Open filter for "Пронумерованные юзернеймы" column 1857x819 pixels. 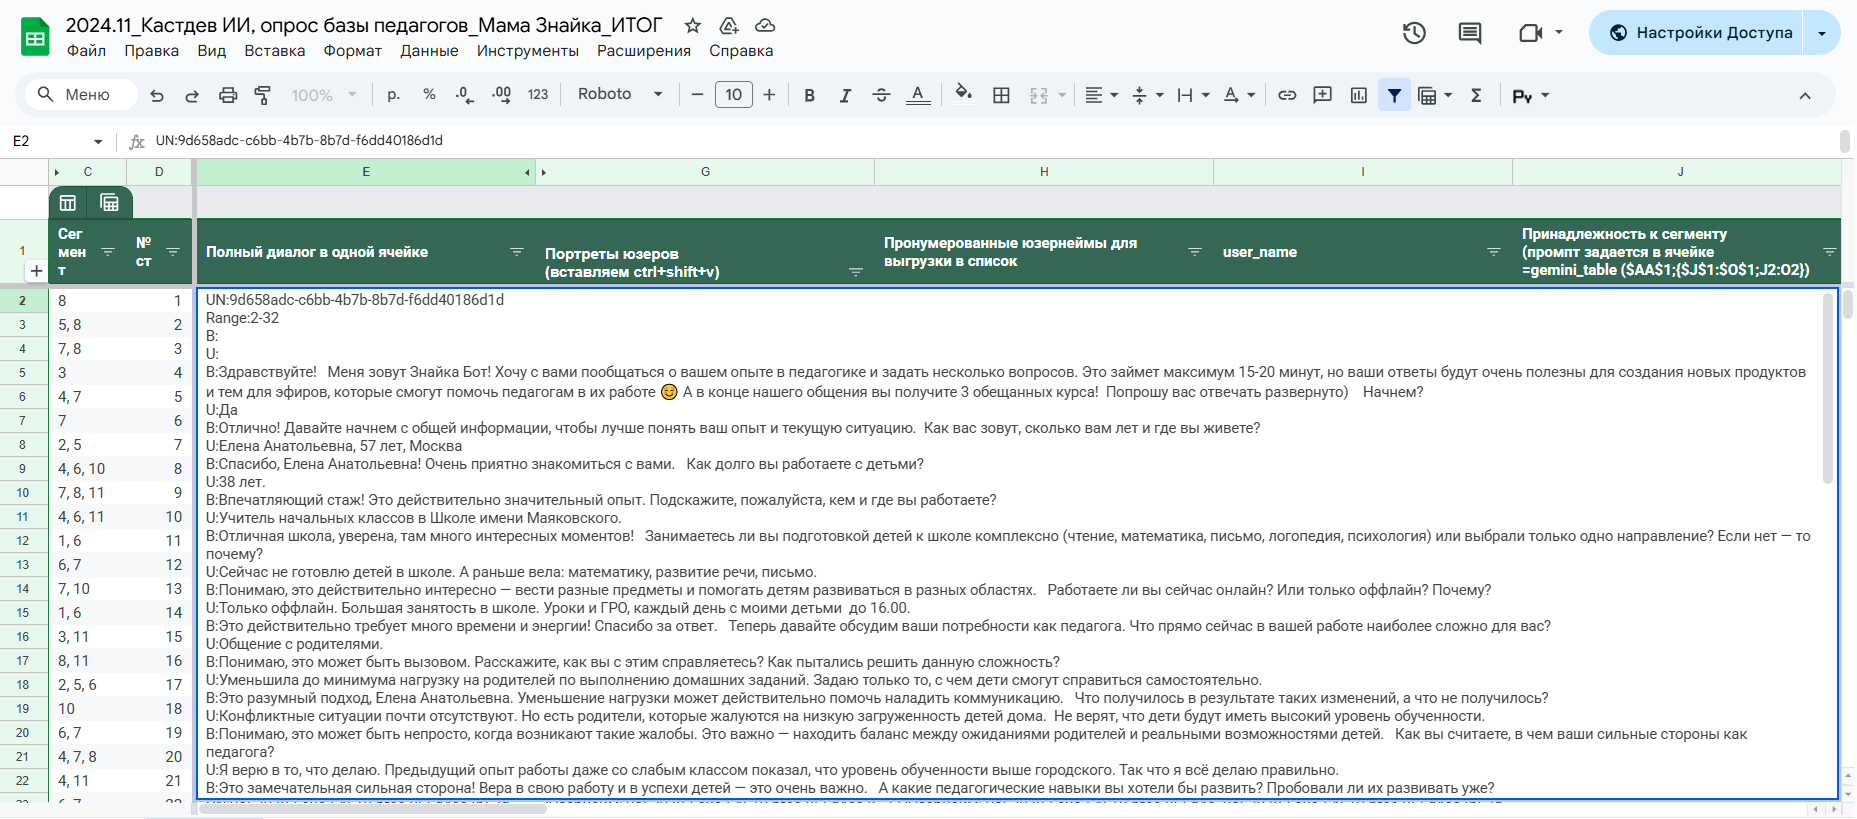coord(1195,252)
